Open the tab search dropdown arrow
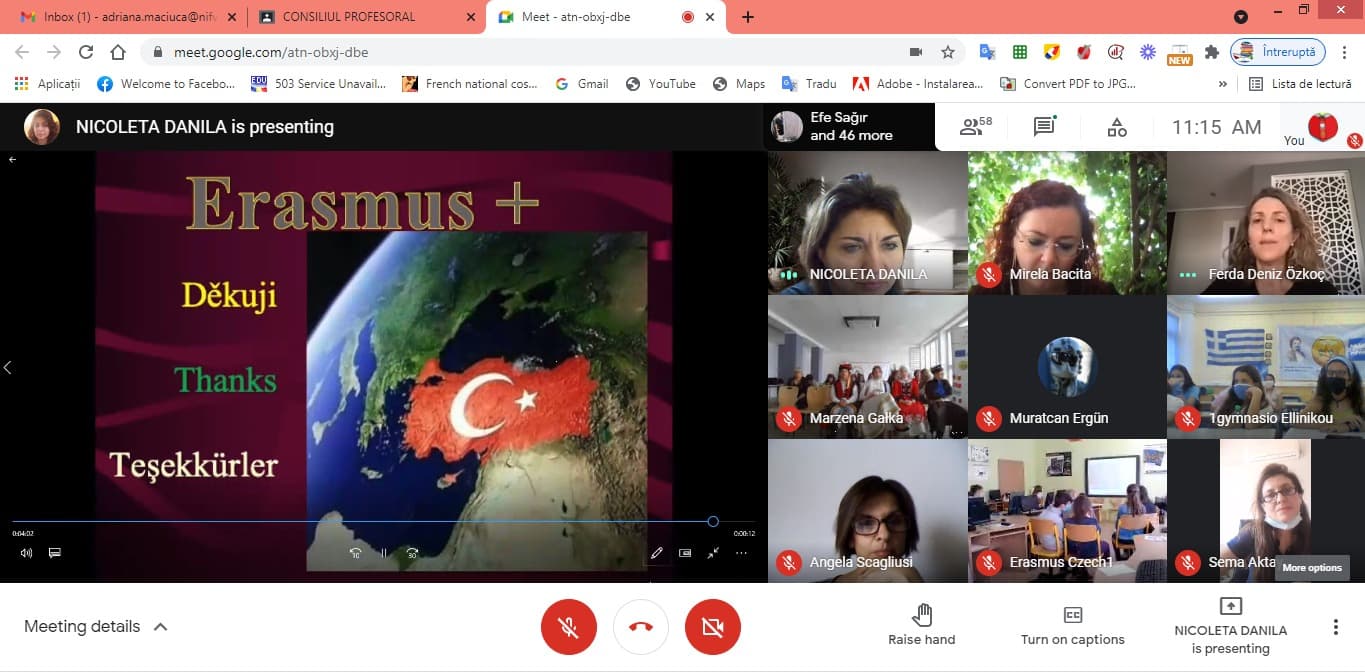1365x672 pixels. (x=1241, y=16)
